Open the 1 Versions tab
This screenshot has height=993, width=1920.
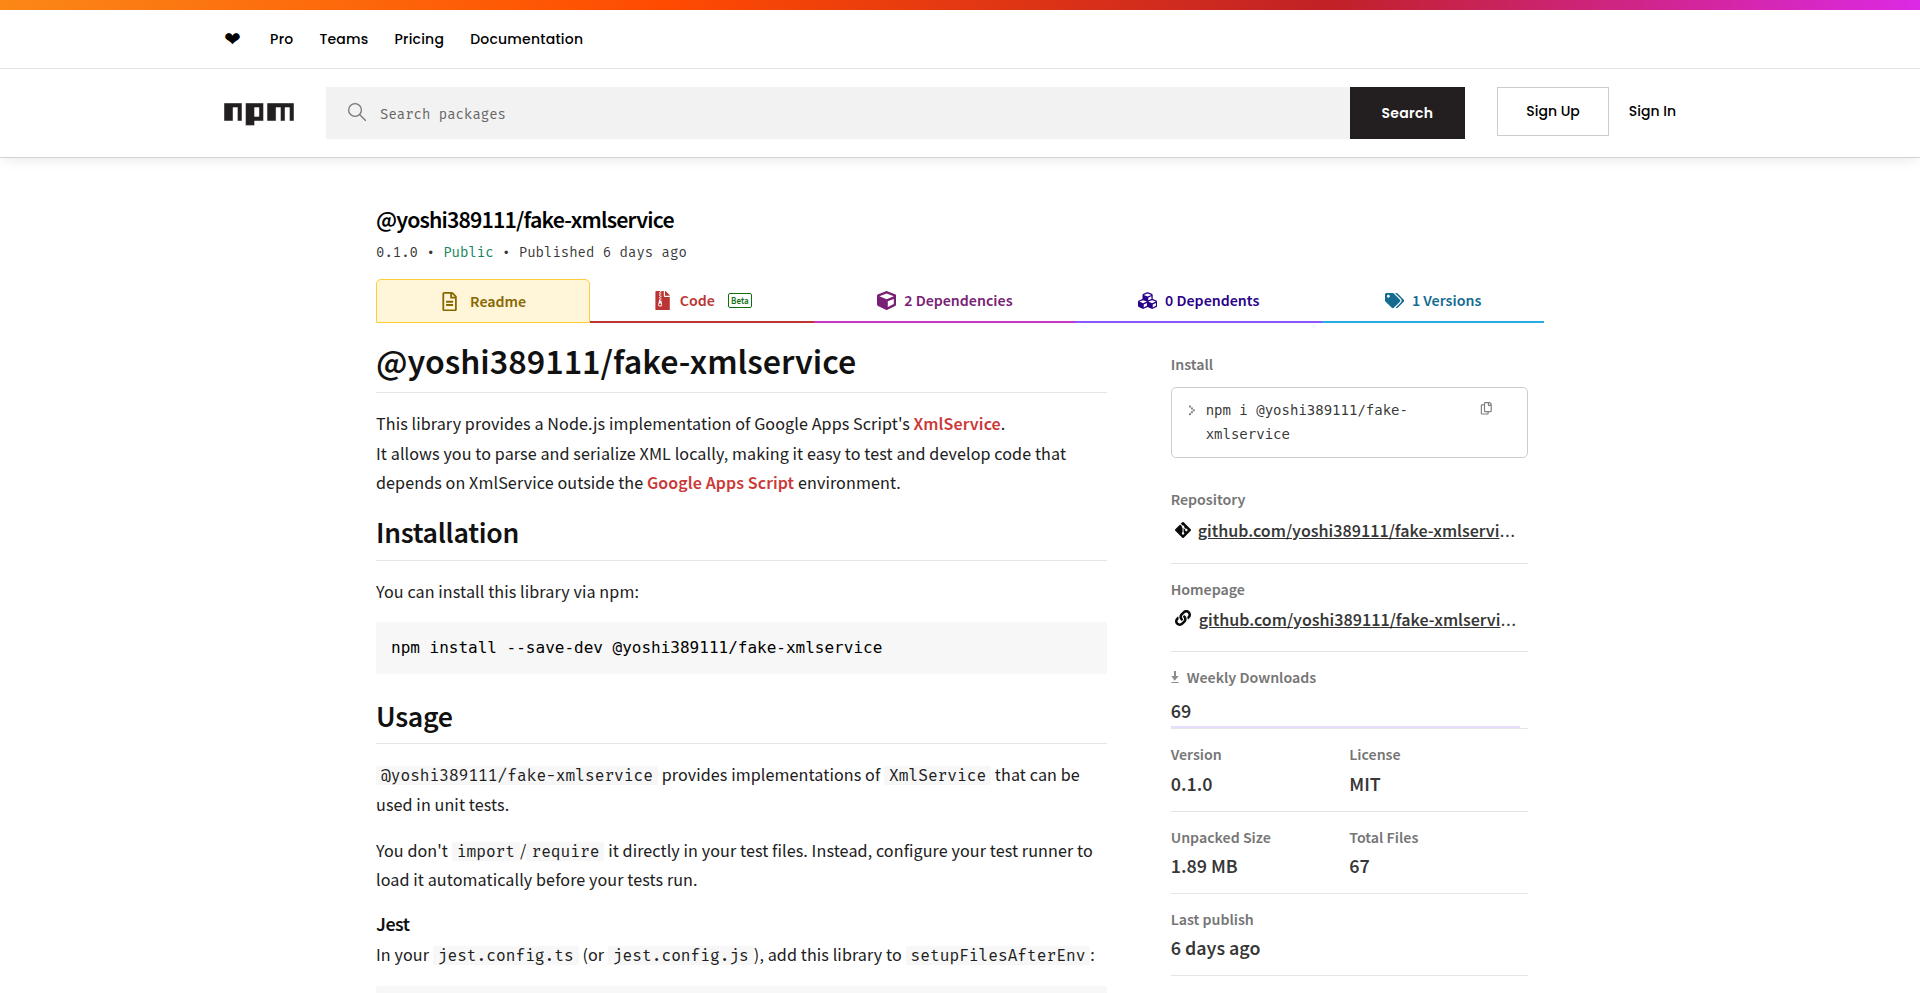(1433, 301)
